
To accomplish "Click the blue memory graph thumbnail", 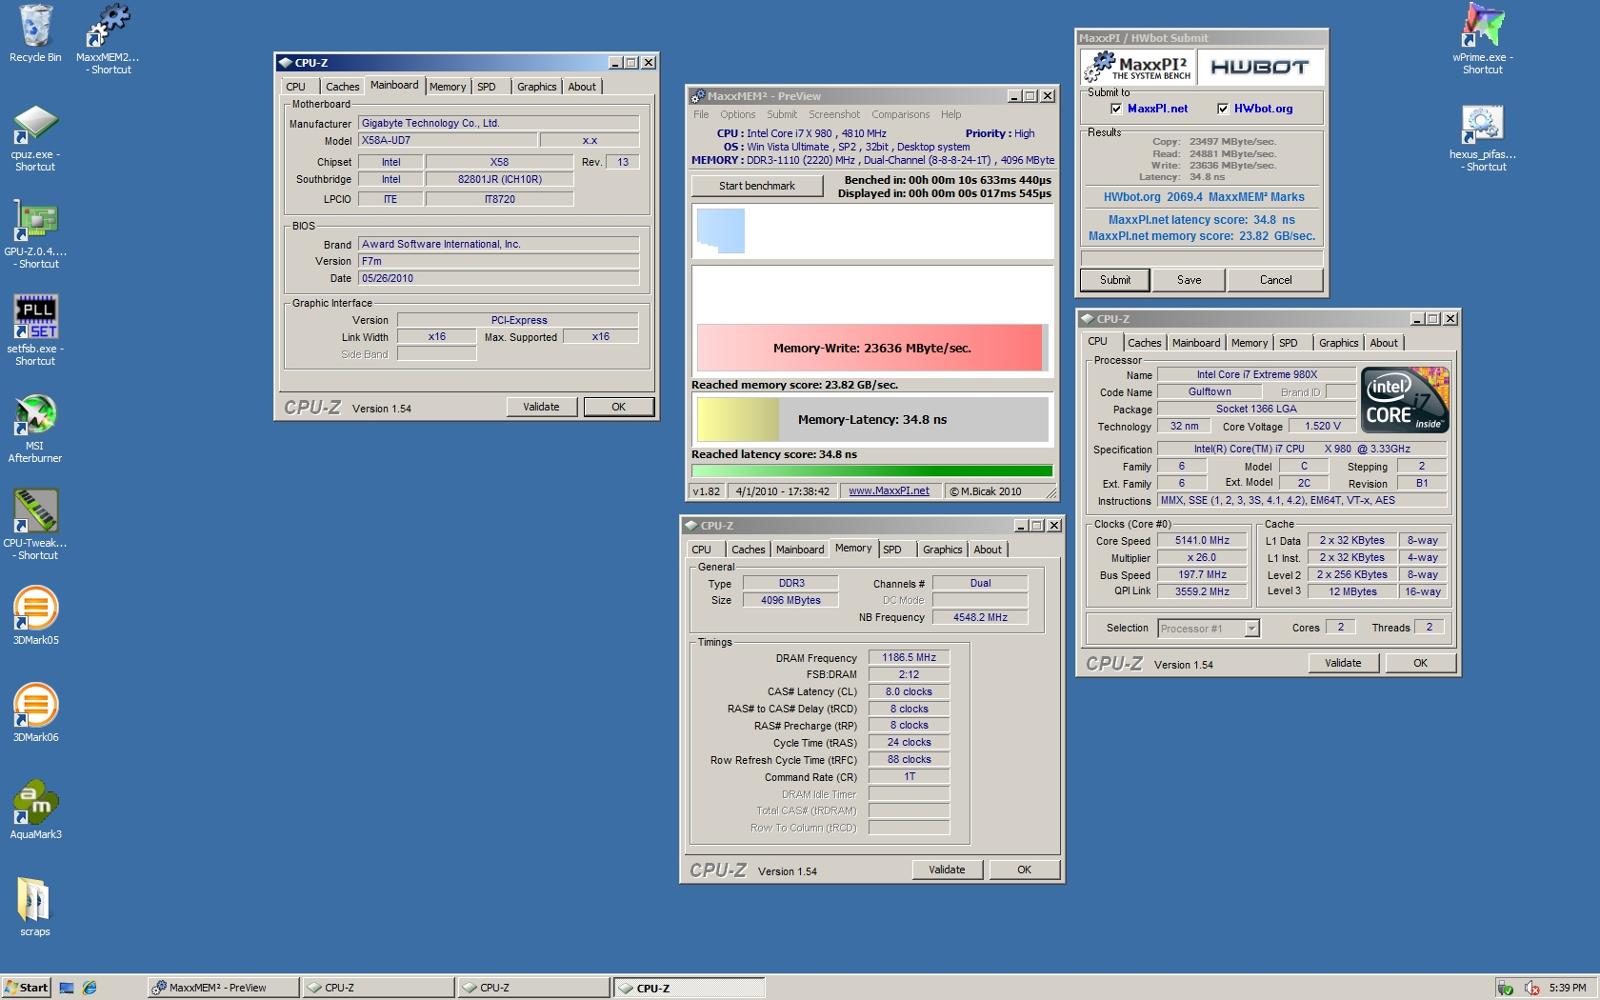I will tap(720, 230).
